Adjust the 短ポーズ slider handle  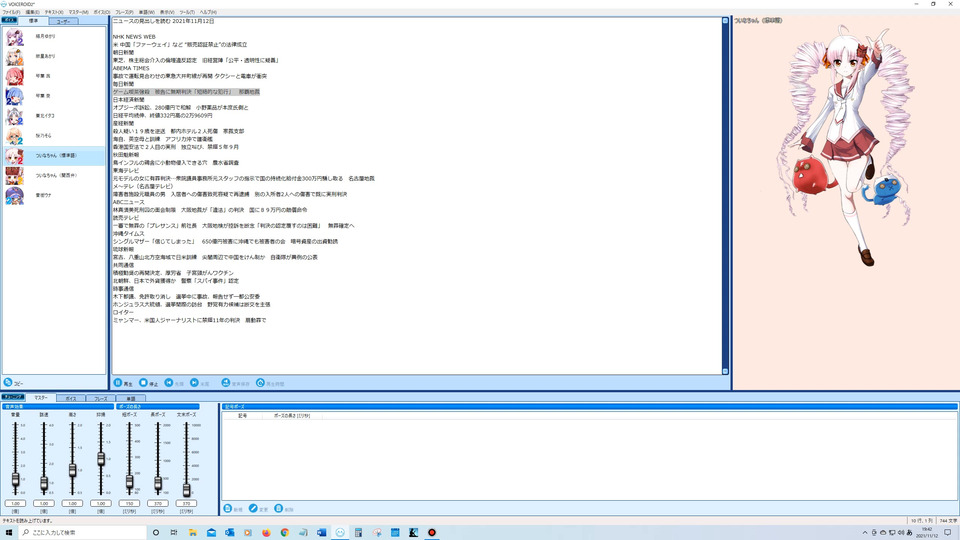click(x=129, y=482)
